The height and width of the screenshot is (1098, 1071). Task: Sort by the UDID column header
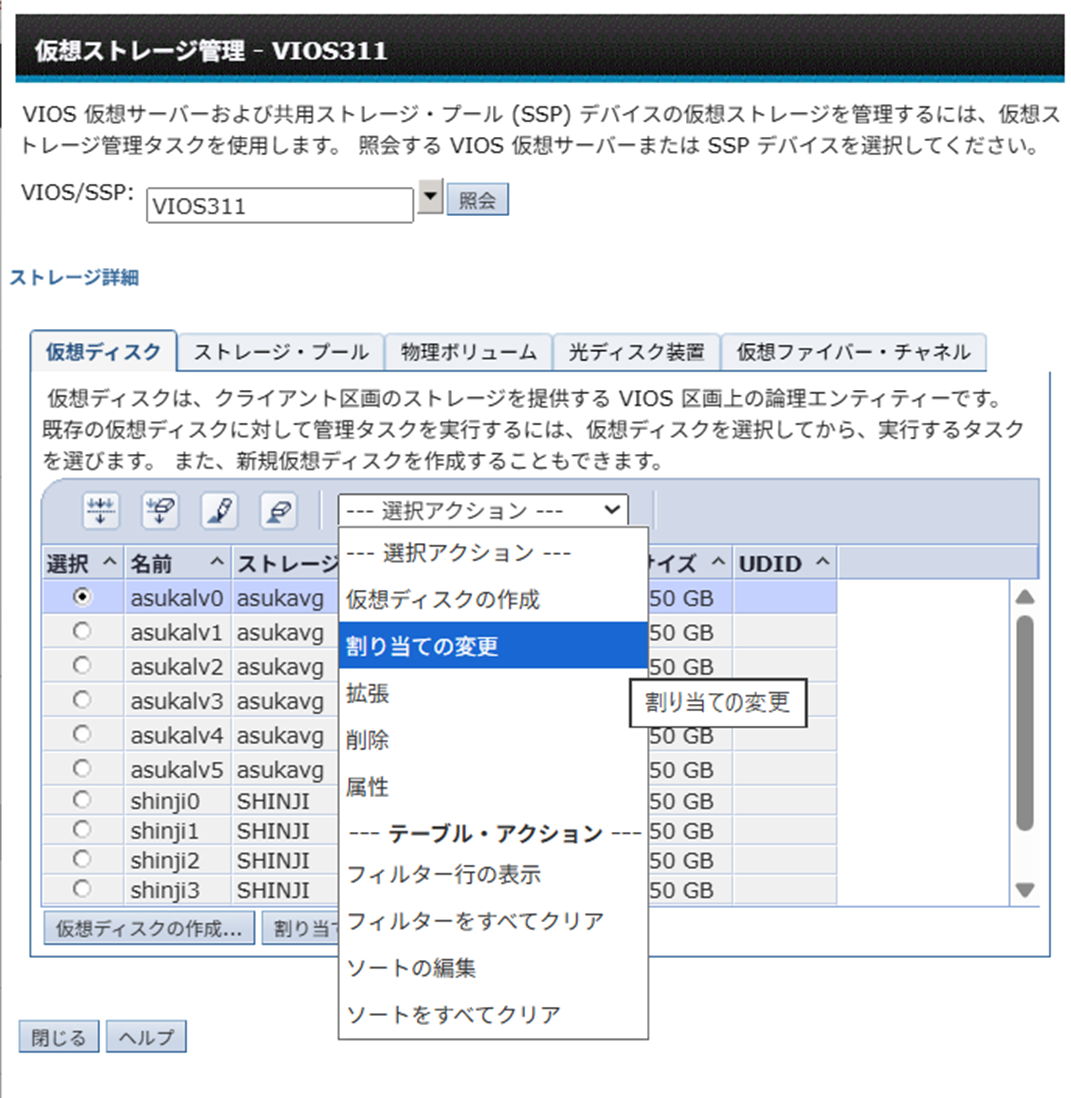point(785,563)
